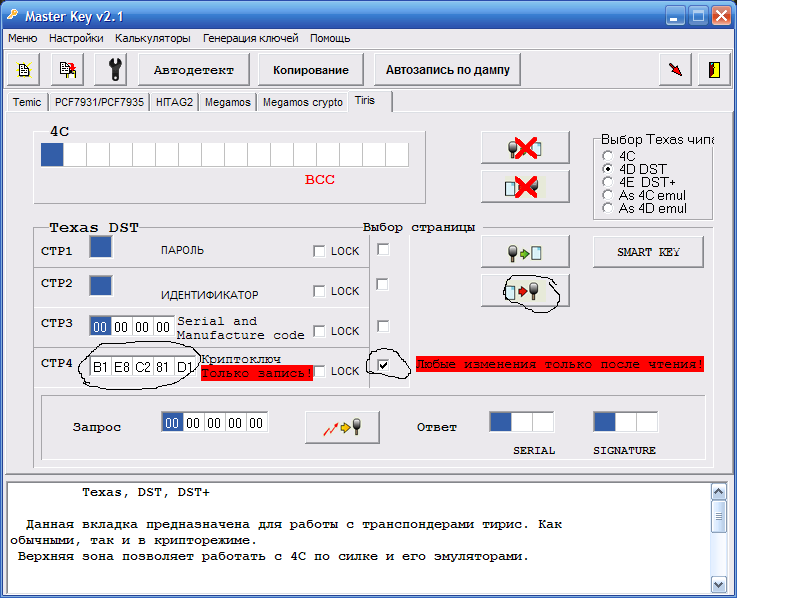Check page selection box for СТР3

[x=383, y=326]
